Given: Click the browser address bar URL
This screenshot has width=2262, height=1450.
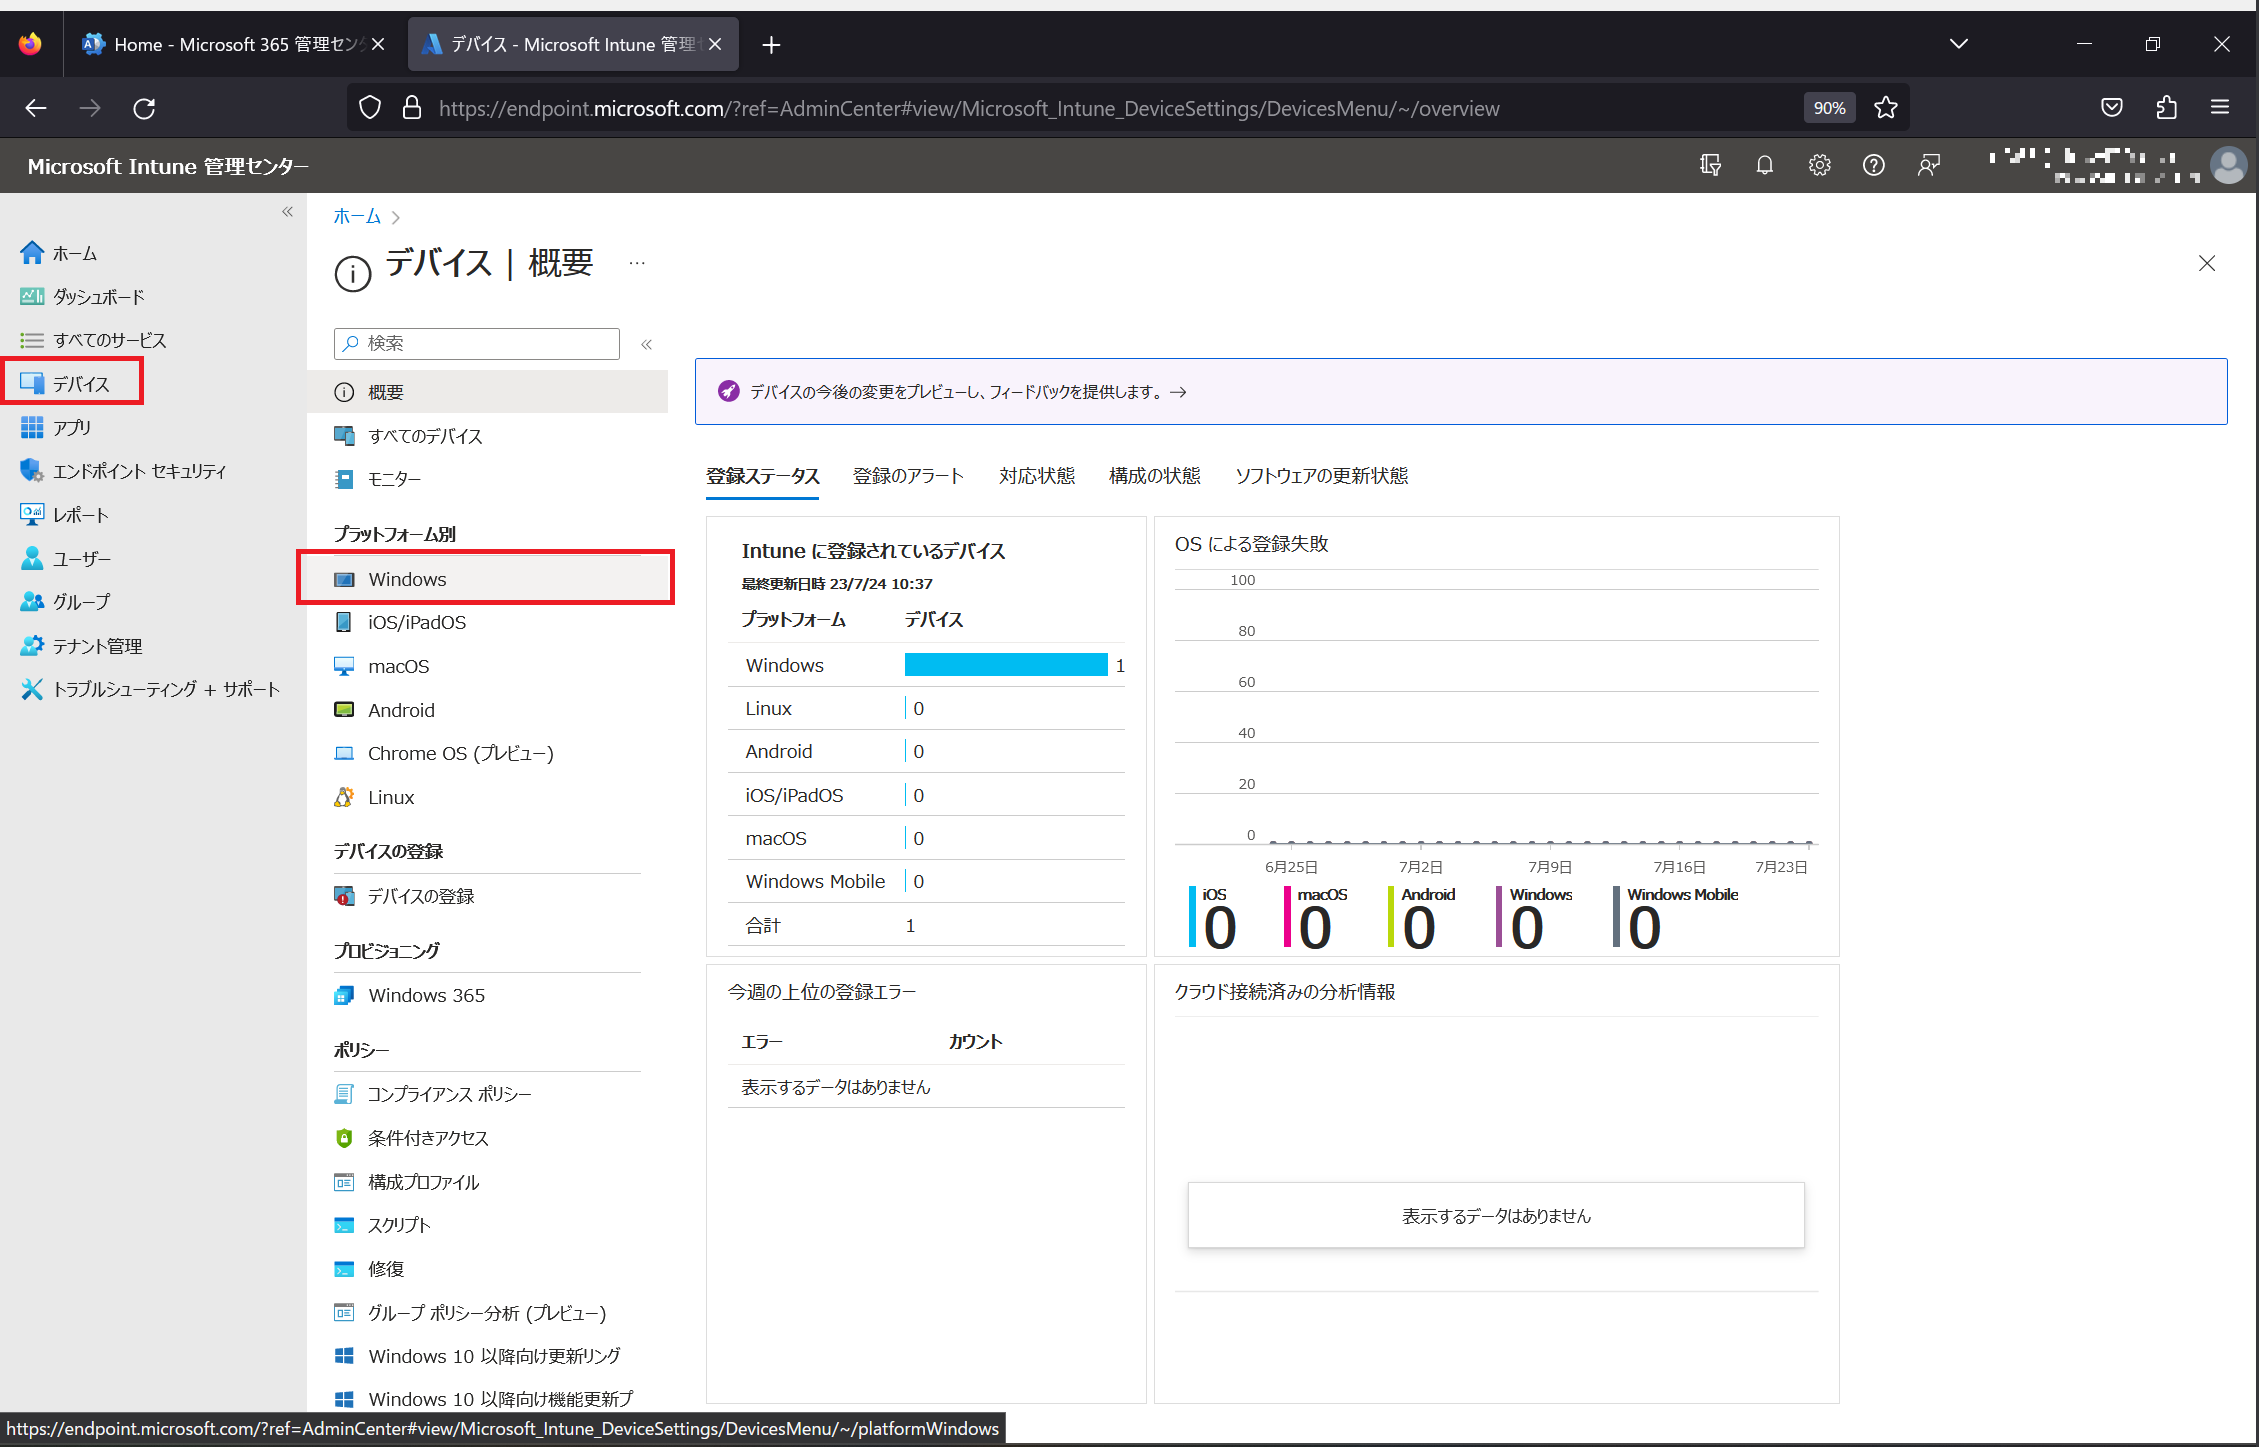Looking at the screenshot, I should (x=970, y=108).
